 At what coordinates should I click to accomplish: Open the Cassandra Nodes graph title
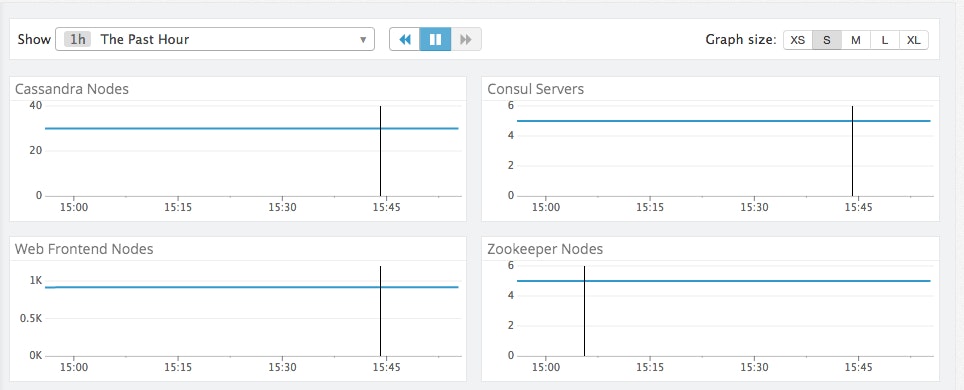pyautogui.click(x=72, y=89)
